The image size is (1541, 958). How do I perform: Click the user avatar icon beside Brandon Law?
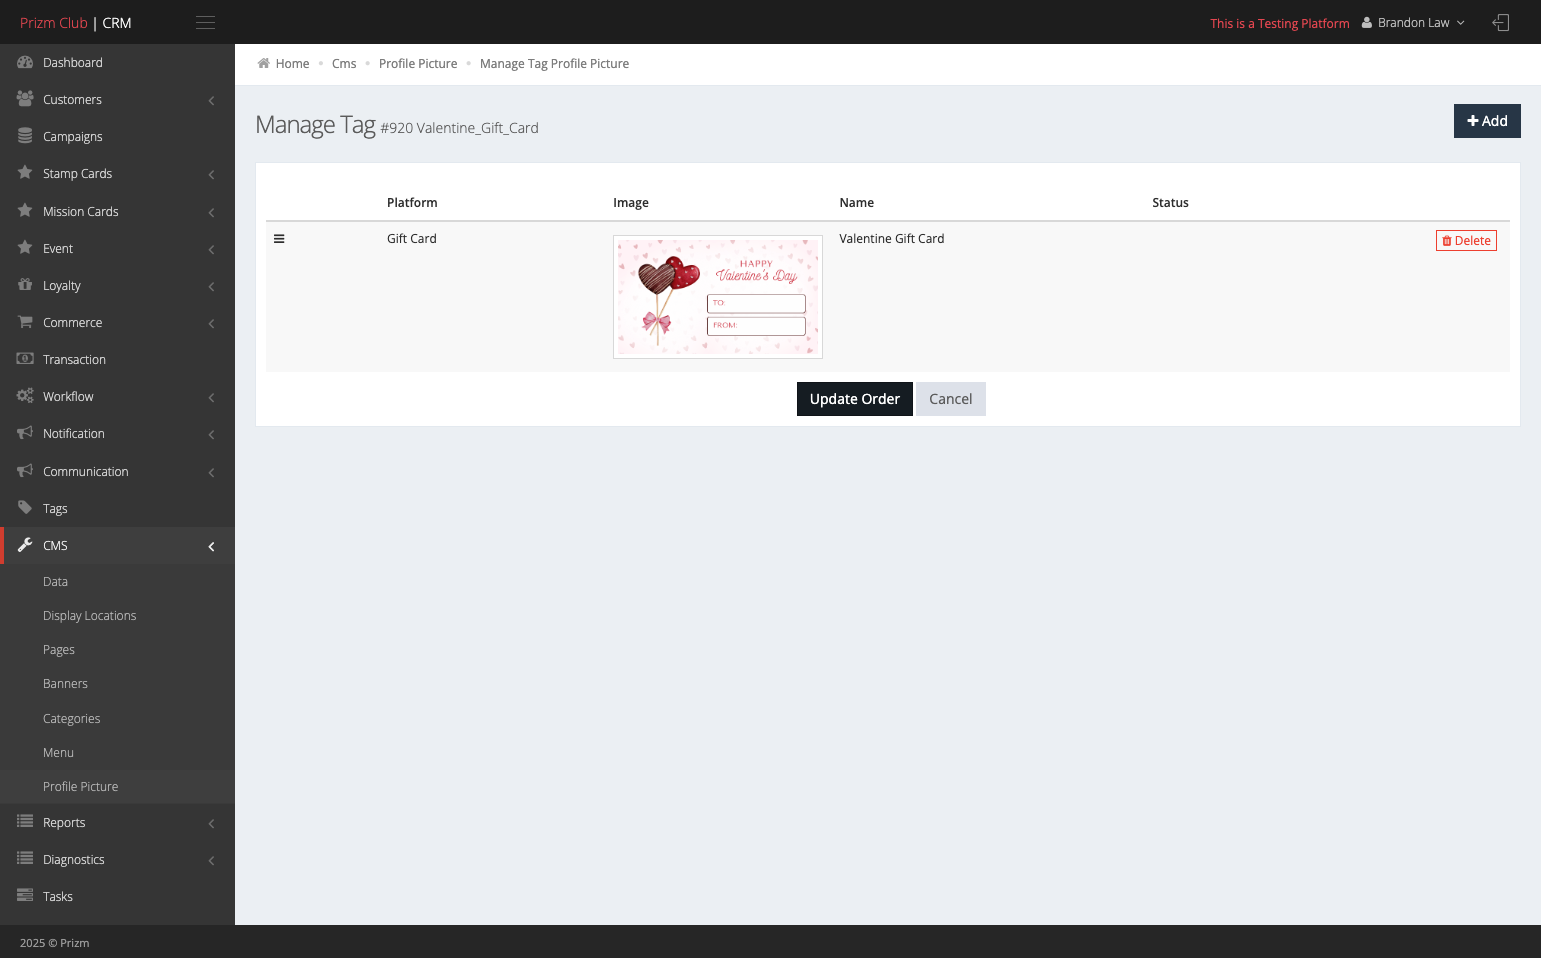[x=1367, y=23]
